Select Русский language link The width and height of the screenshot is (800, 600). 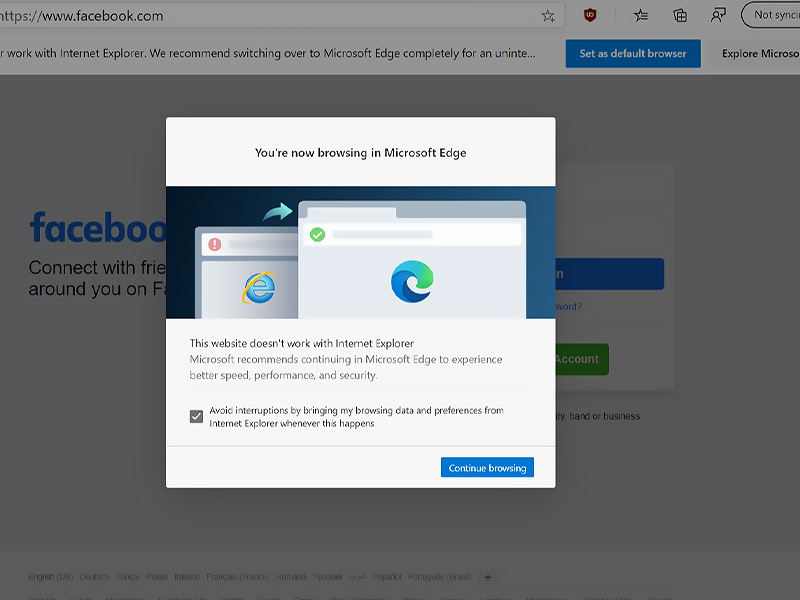tap(327, 577)
